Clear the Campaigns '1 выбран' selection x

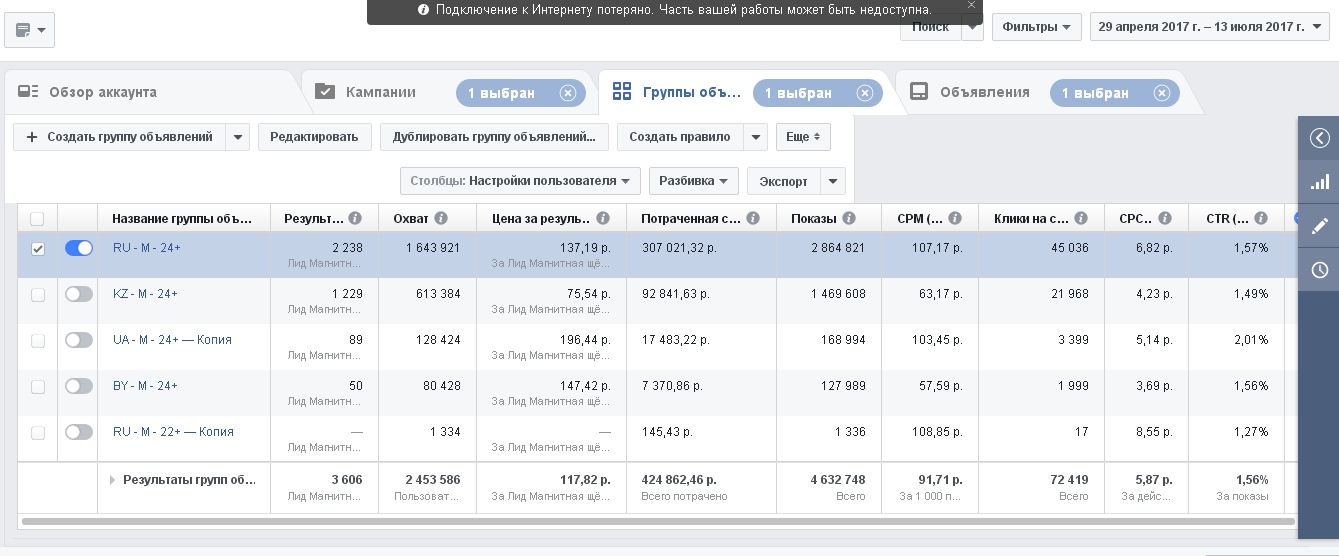(x=568, y=93)
